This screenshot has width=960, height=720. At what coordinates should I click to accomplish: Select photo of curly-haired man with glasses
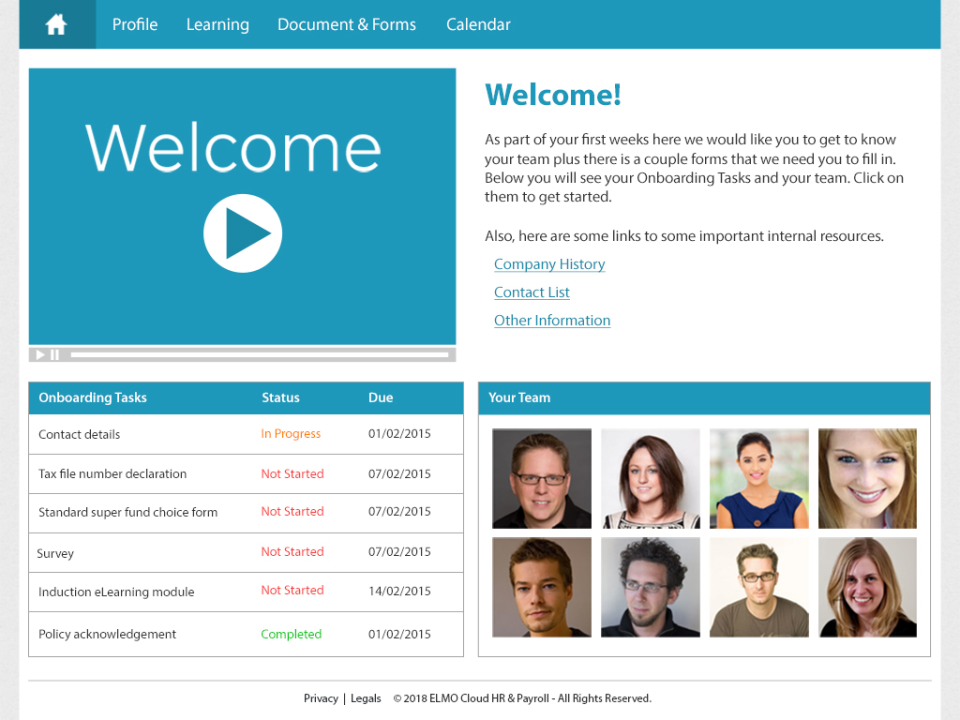650,587
